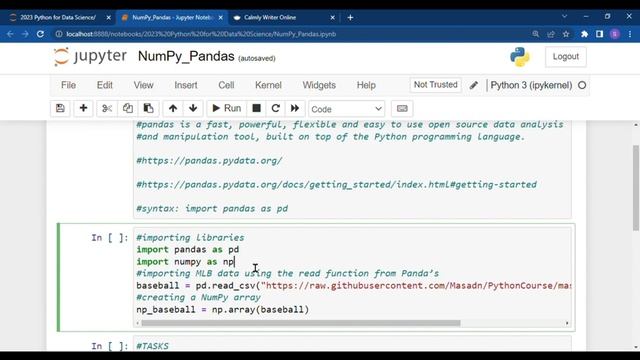Click the kernel idle circle indicator
Viewport: 640px width, 360px height.
582,85
